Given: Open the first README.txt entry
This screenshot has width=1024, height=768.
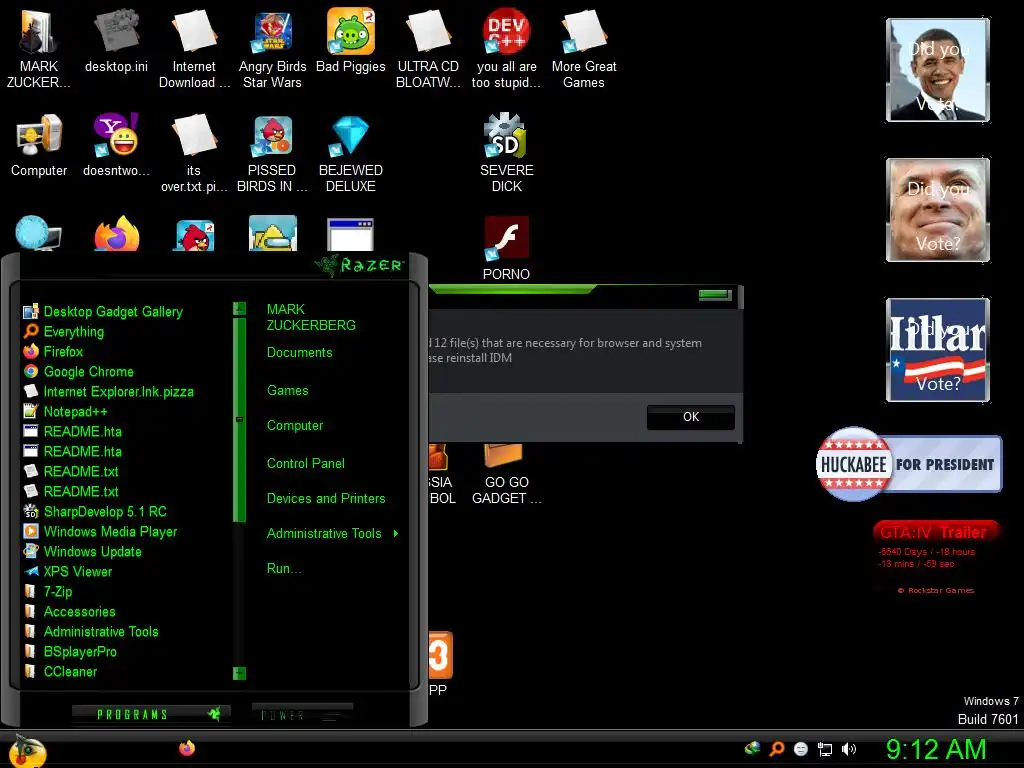Looking at the screenshot, I should 71,472.
